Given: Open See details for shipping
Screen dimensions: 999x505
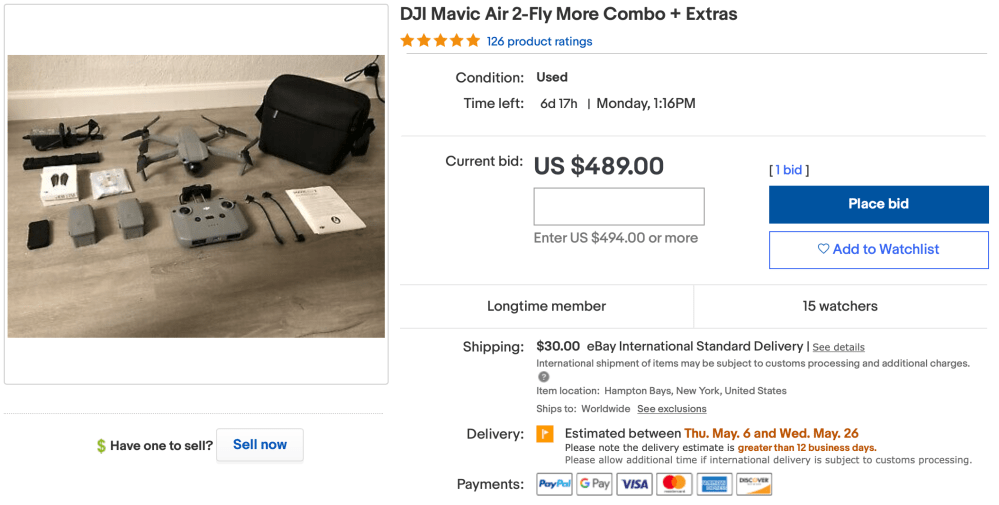Looking at the screenshot, I should point(838,347).
